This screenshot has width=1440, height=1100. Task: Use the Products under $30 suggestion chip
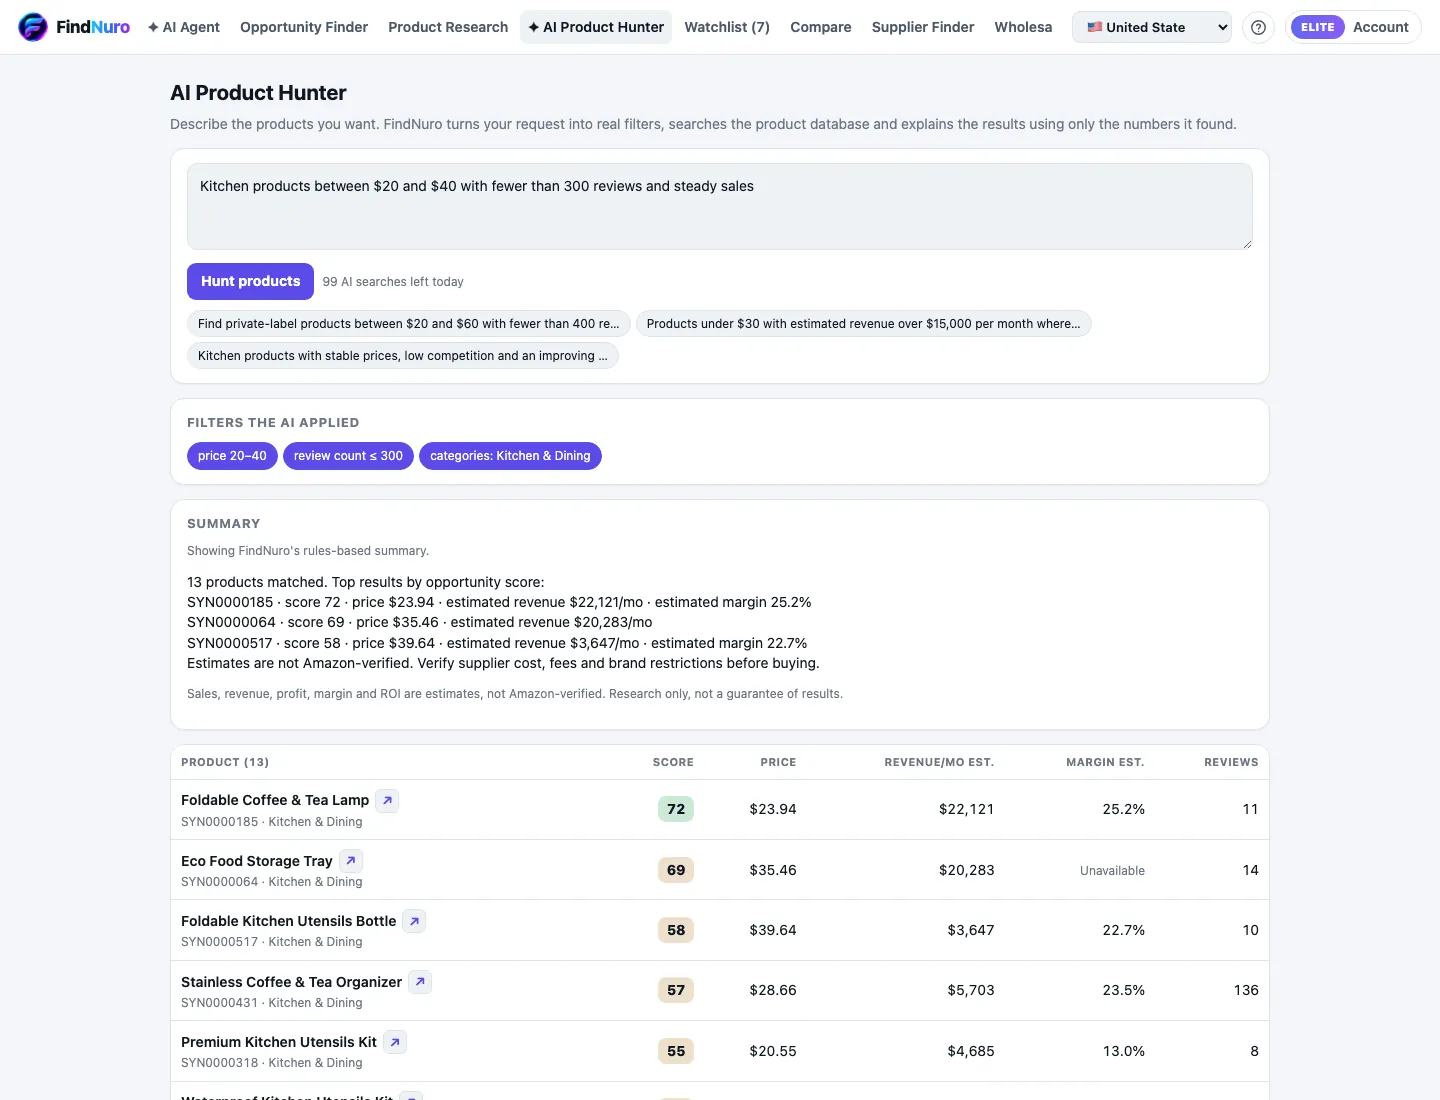click(x=863, y=324)
